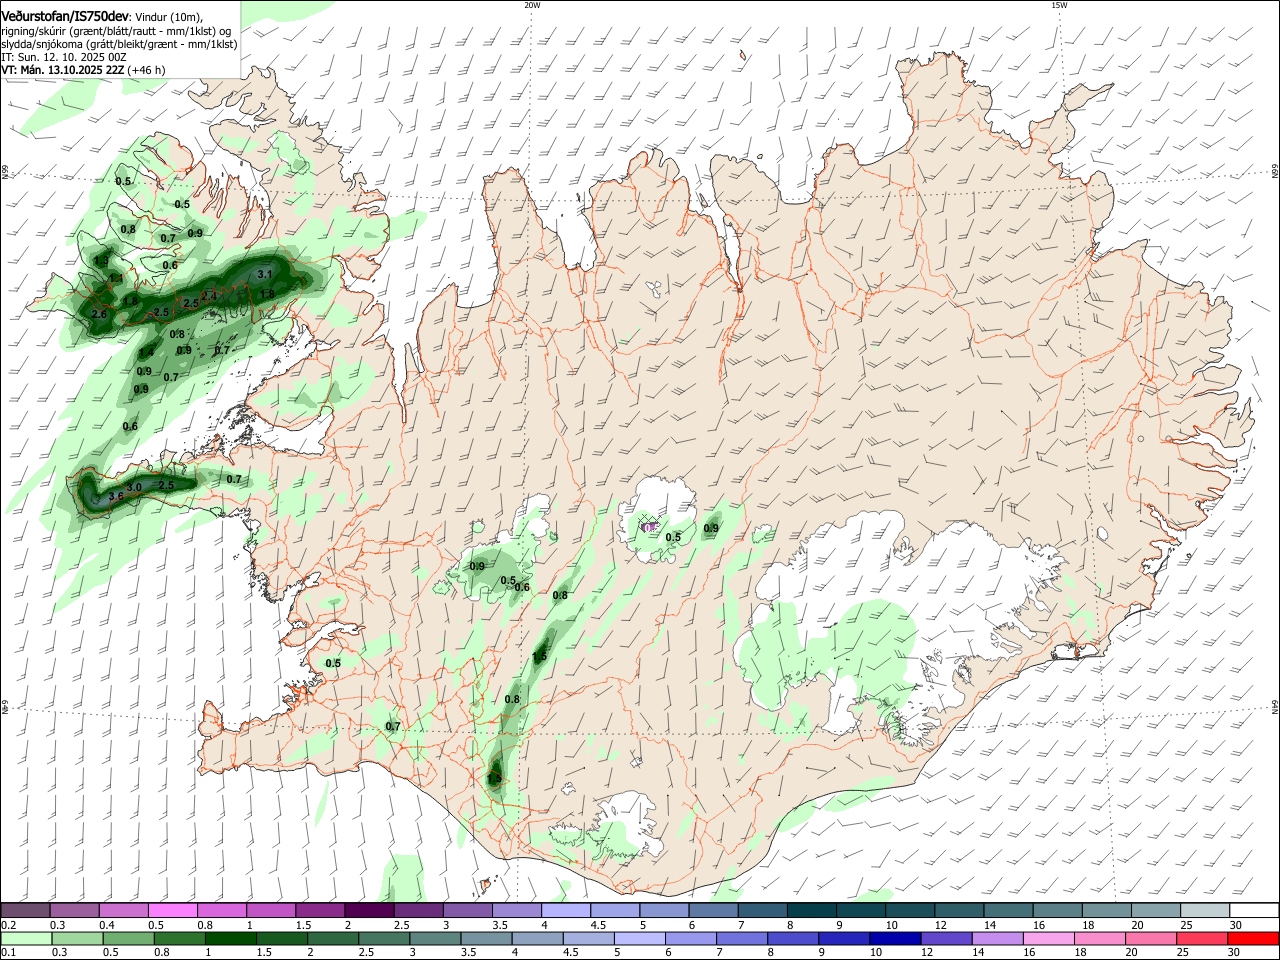Pick the medium green 0.5 rain-scale swatch
Image resolution: width=1280 pixels, height=960 pixels.
pos(127,939)
